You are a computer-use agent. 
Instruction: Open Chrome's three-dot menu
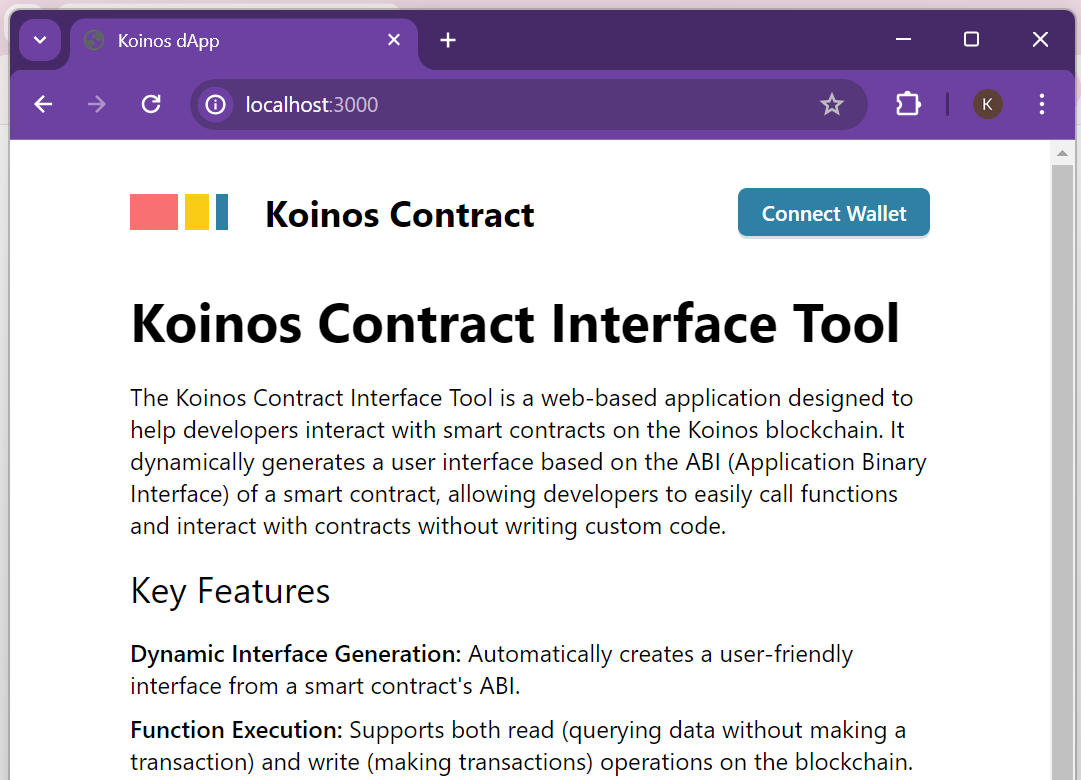1042,104
